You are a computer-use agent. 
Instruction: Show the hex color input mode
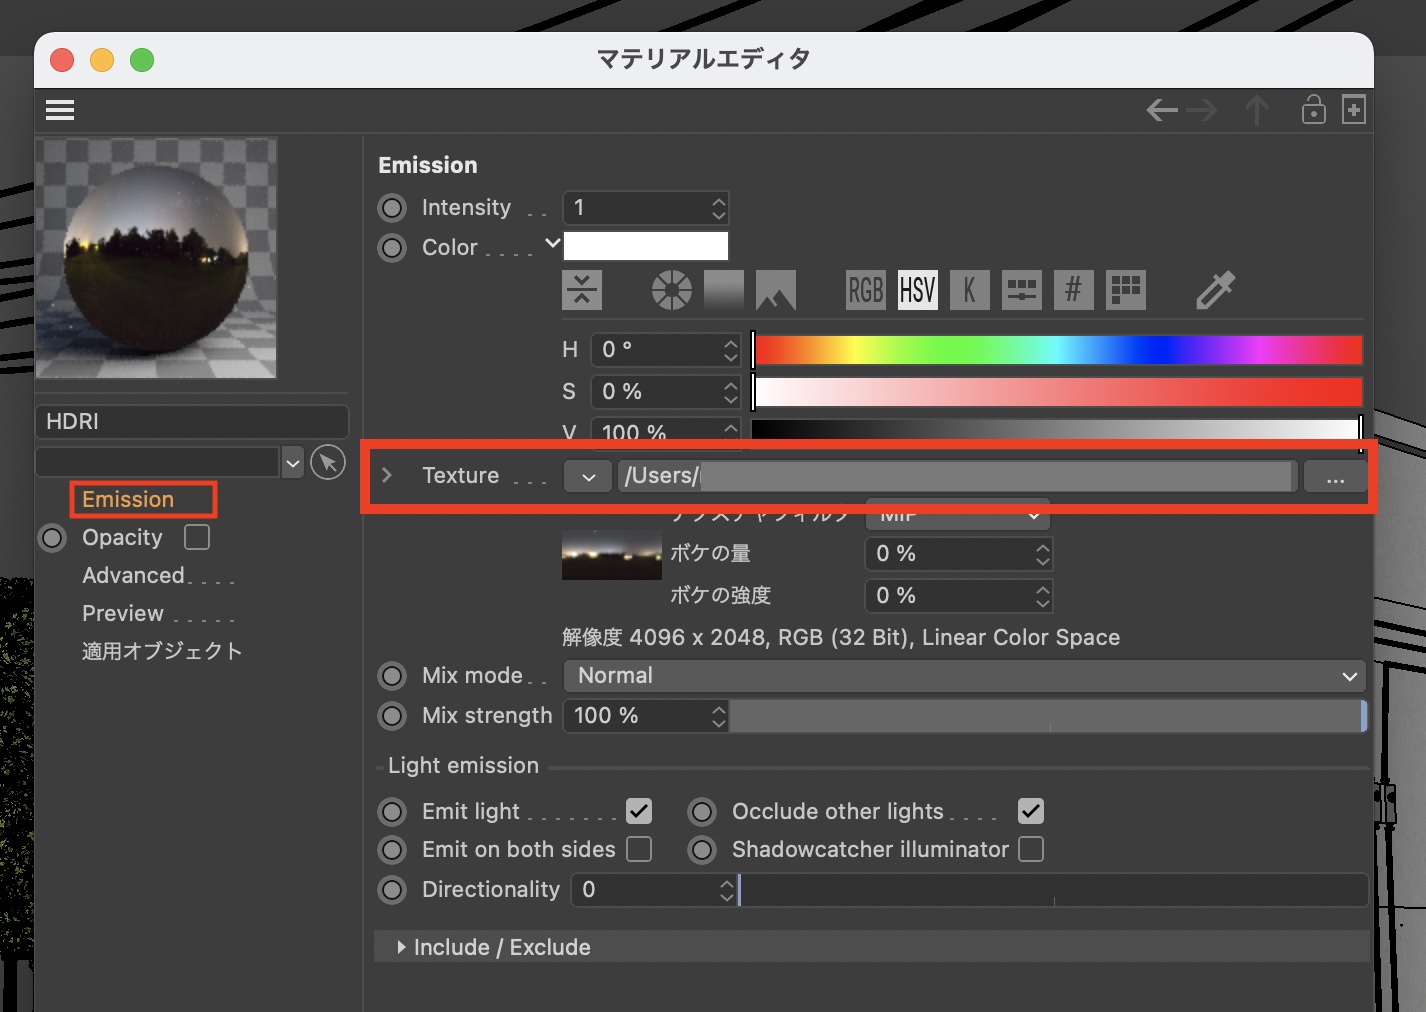point(1073,291)
